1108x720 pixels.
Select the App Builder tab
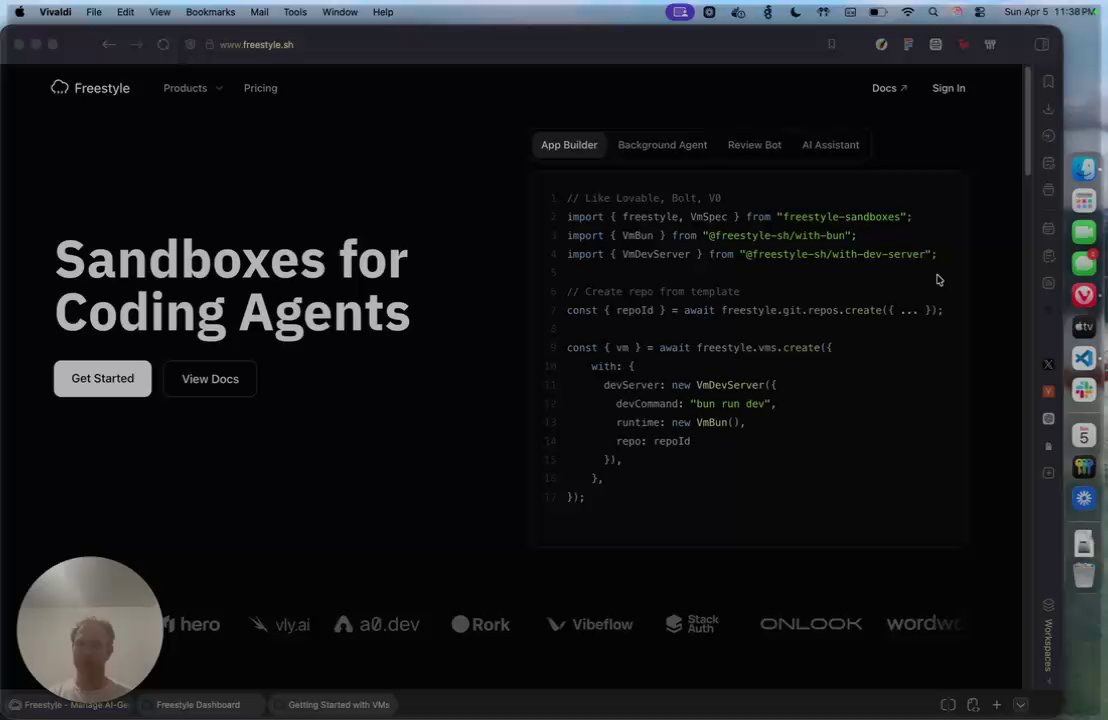[x=569, y=145]
